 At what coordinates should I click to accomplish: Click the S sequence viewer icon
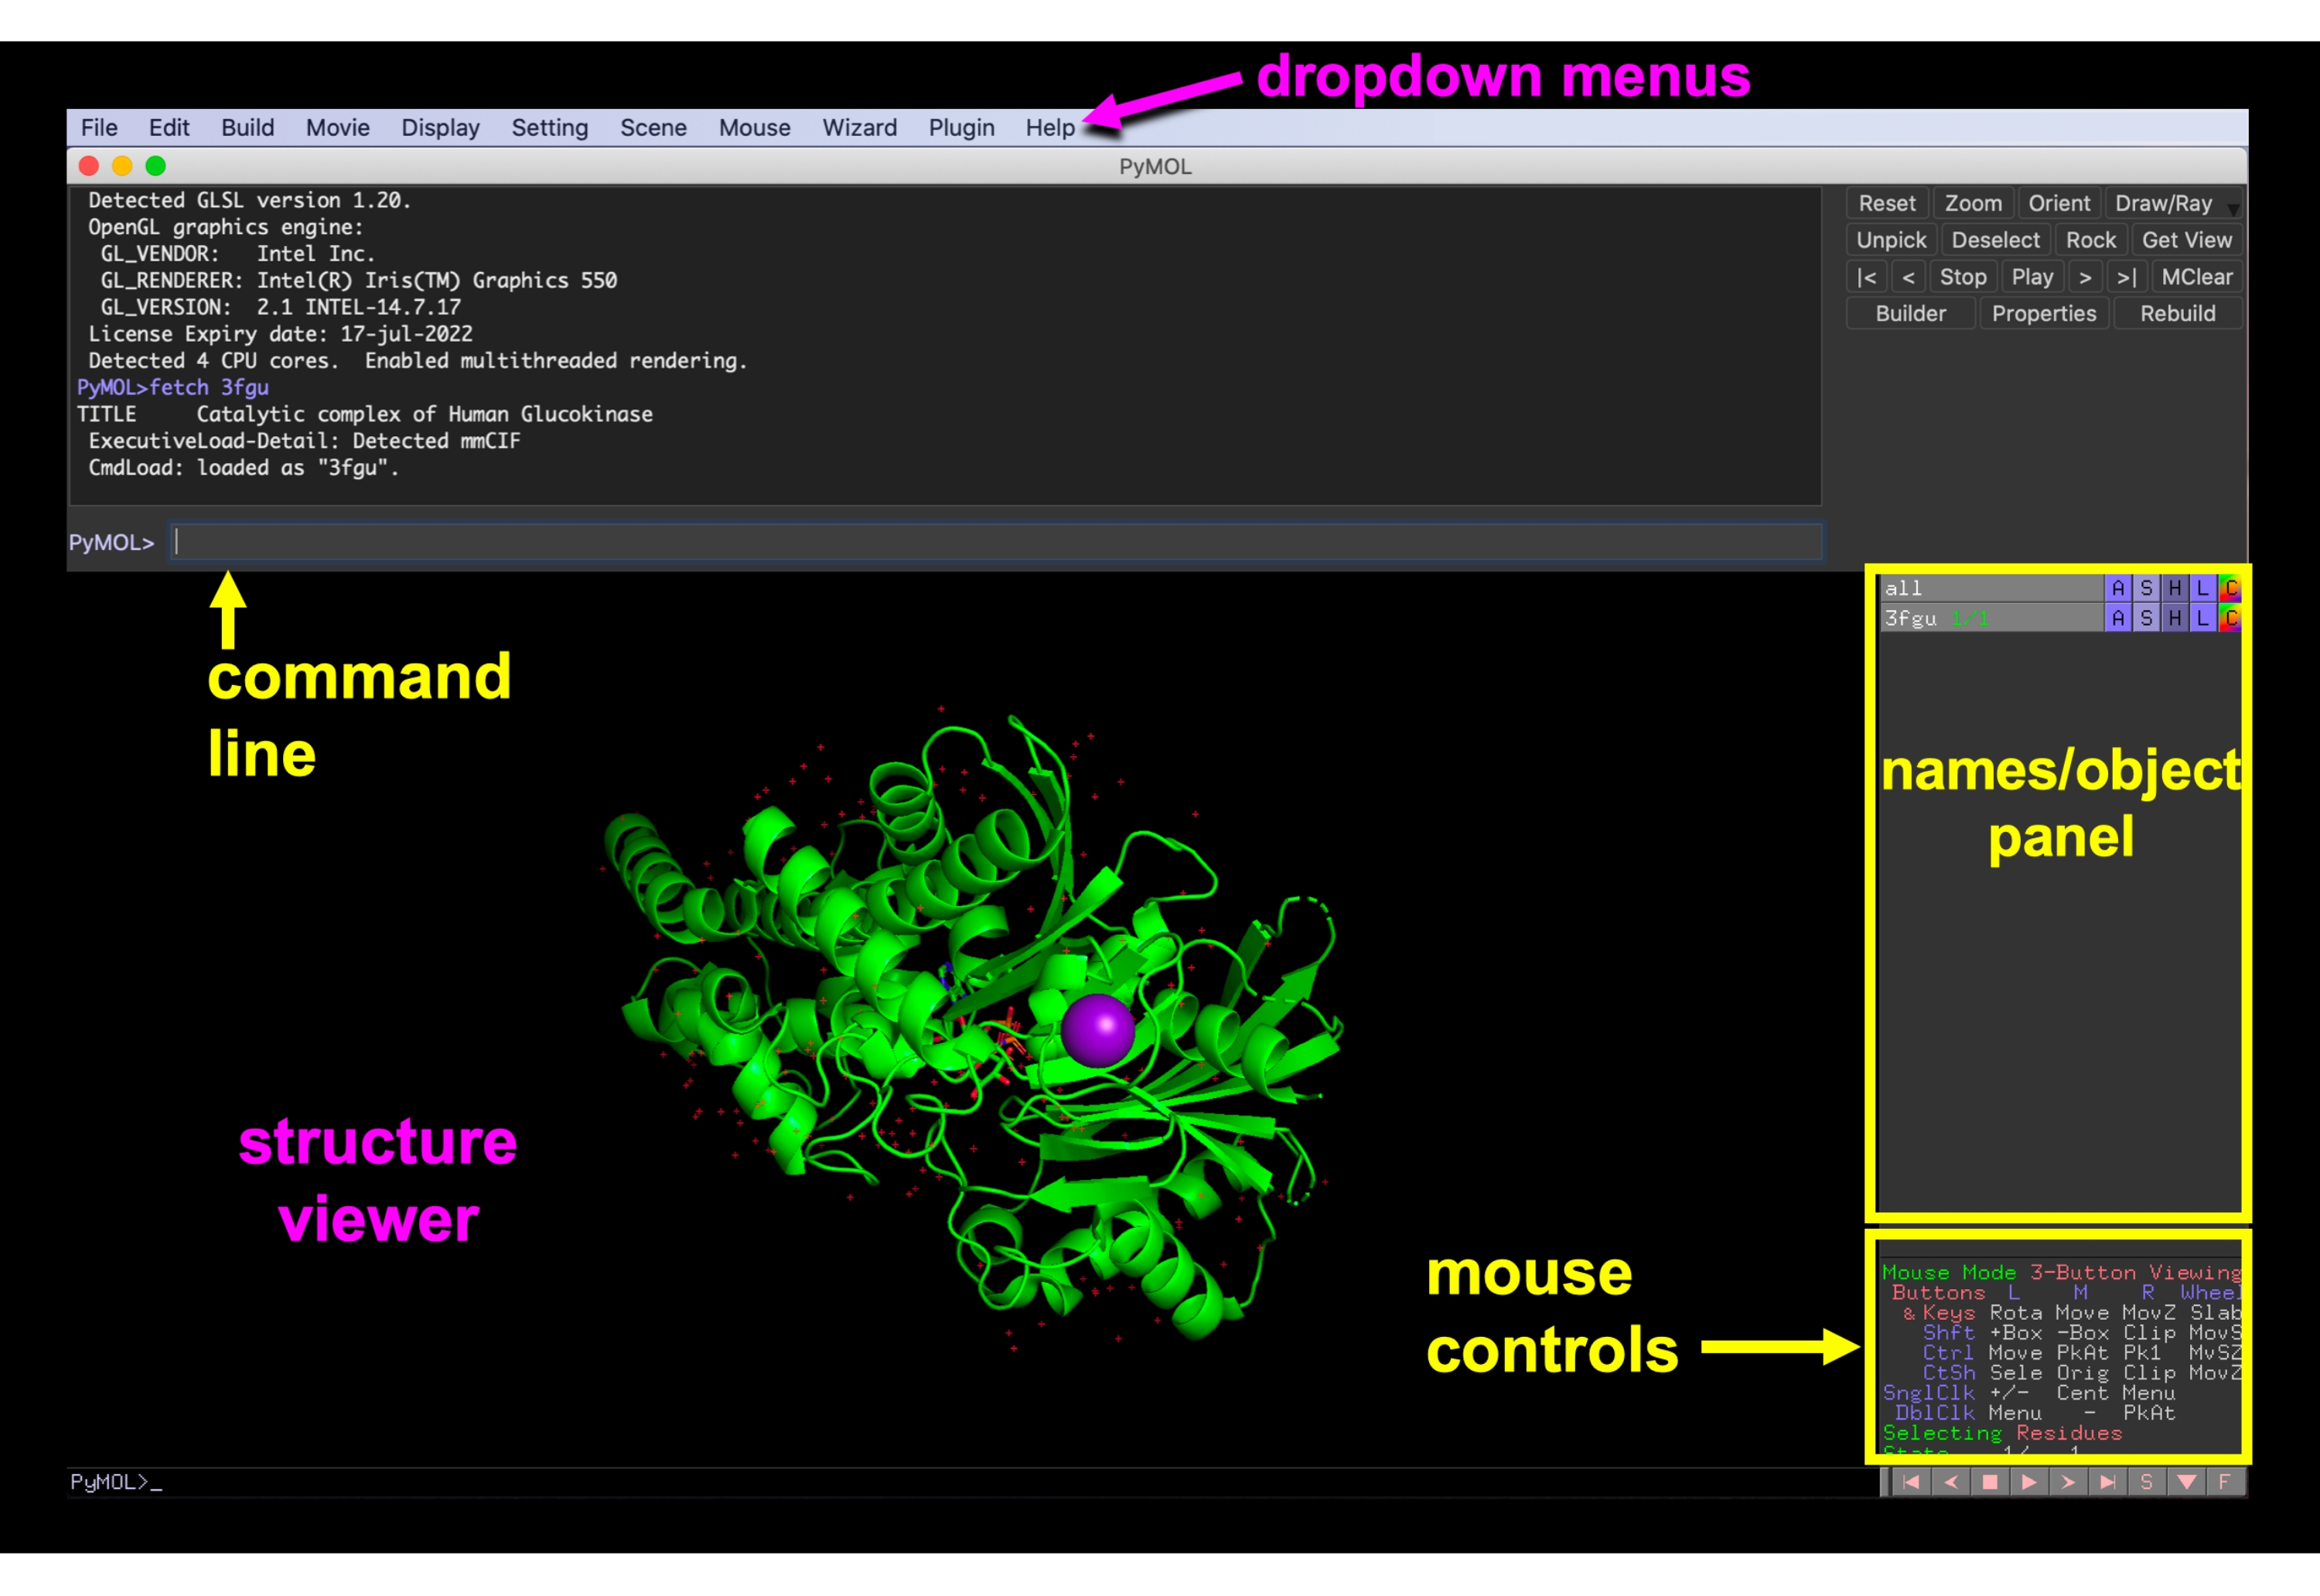(x=2146, y=1482)
